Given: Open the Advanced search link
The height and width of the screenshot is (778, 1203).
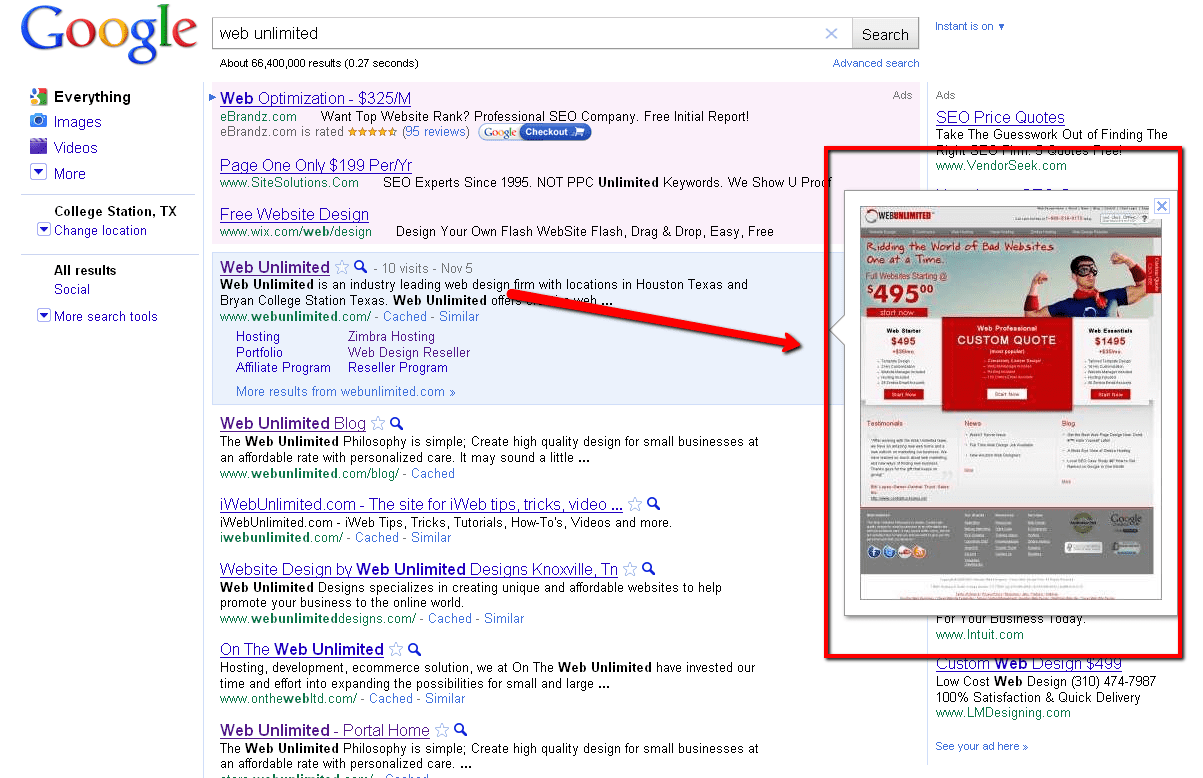Looking at the screenshot, I should click(x=875, y=63).
